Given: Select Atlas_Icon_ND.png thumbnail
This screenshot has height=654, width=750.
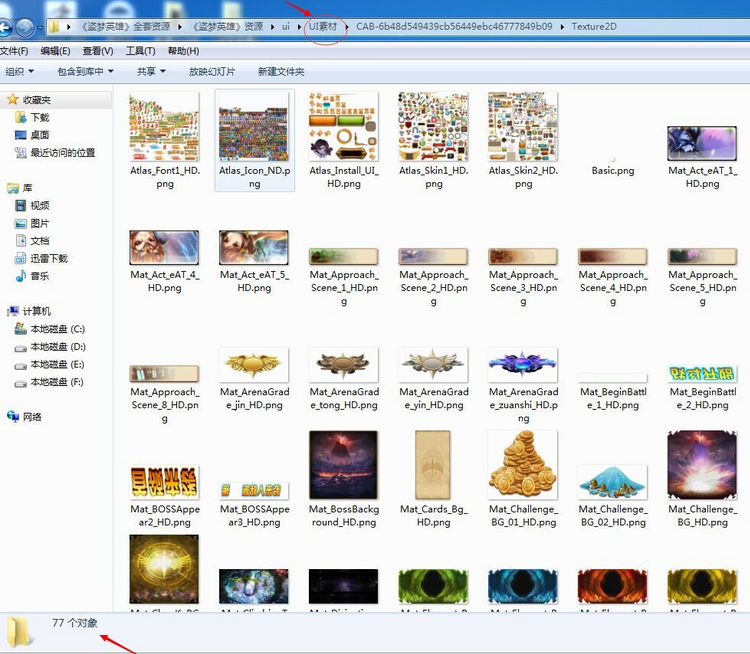Looking at the screenshot, I should coord(254,127).
